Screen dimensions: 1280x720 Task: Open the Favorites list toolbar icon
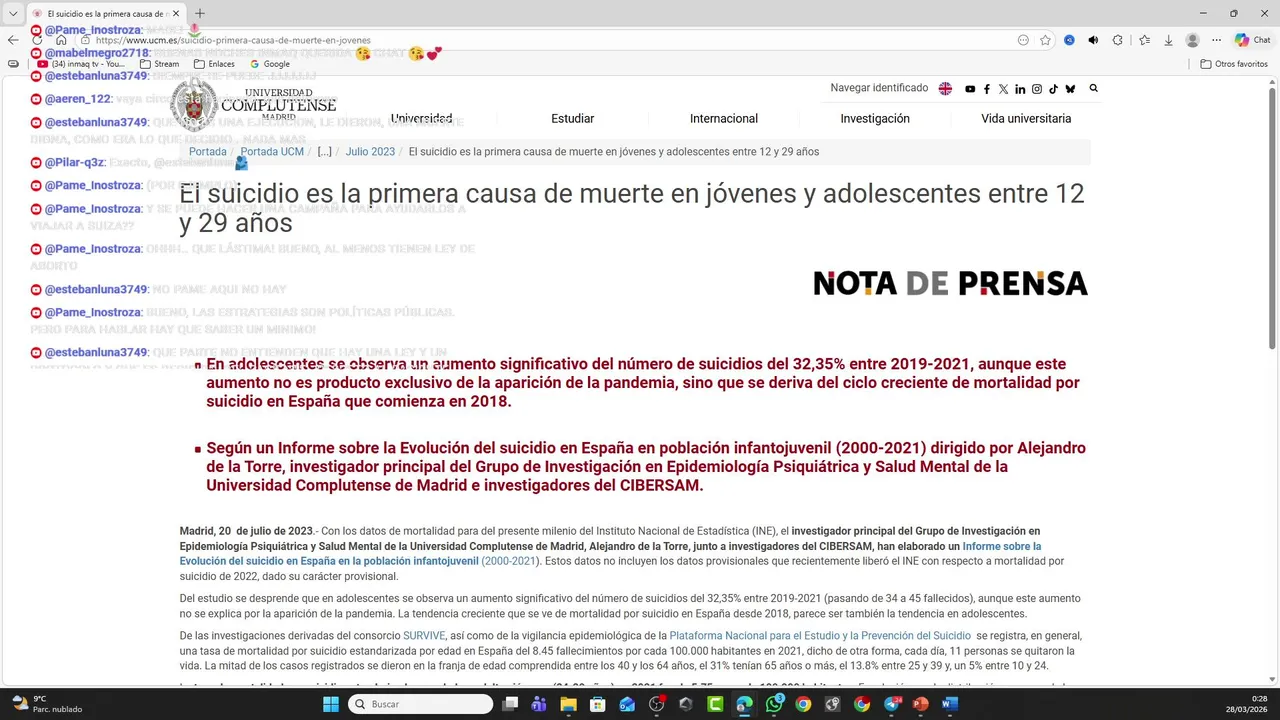click(1144, 40)
